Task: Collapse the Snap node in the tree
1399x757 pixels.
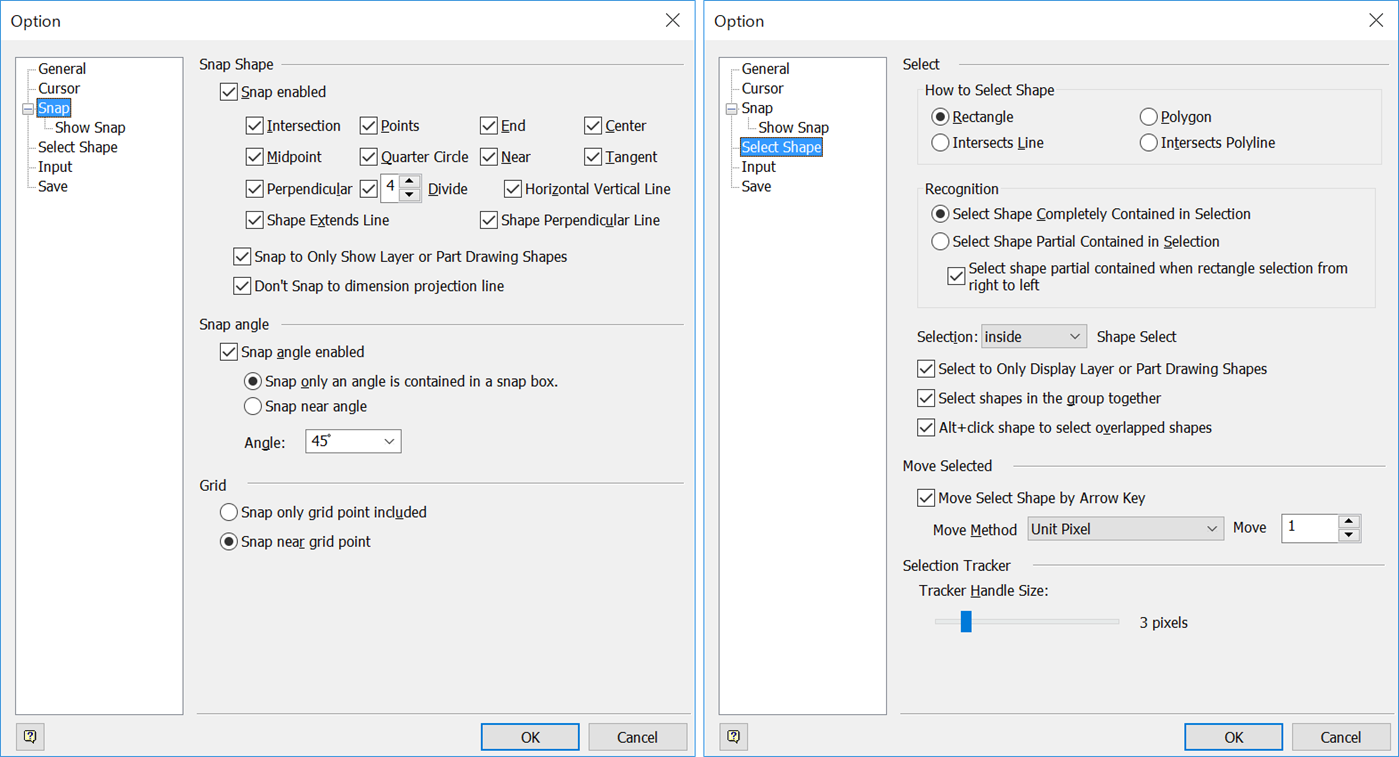Action: click(26, 107)
